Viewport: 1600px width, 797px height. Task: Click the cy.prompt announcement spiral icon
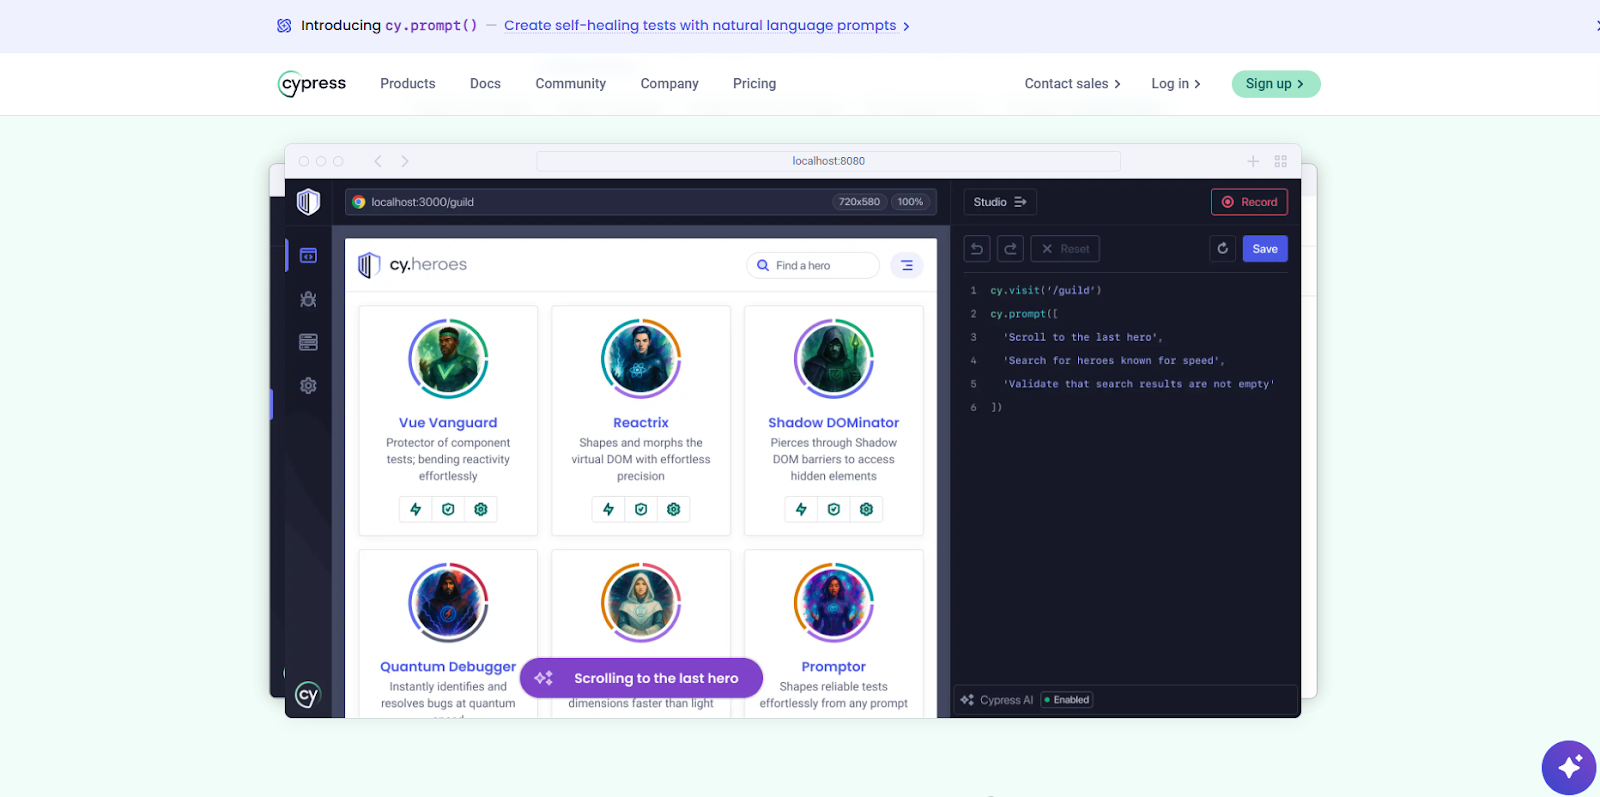(284, 26)
